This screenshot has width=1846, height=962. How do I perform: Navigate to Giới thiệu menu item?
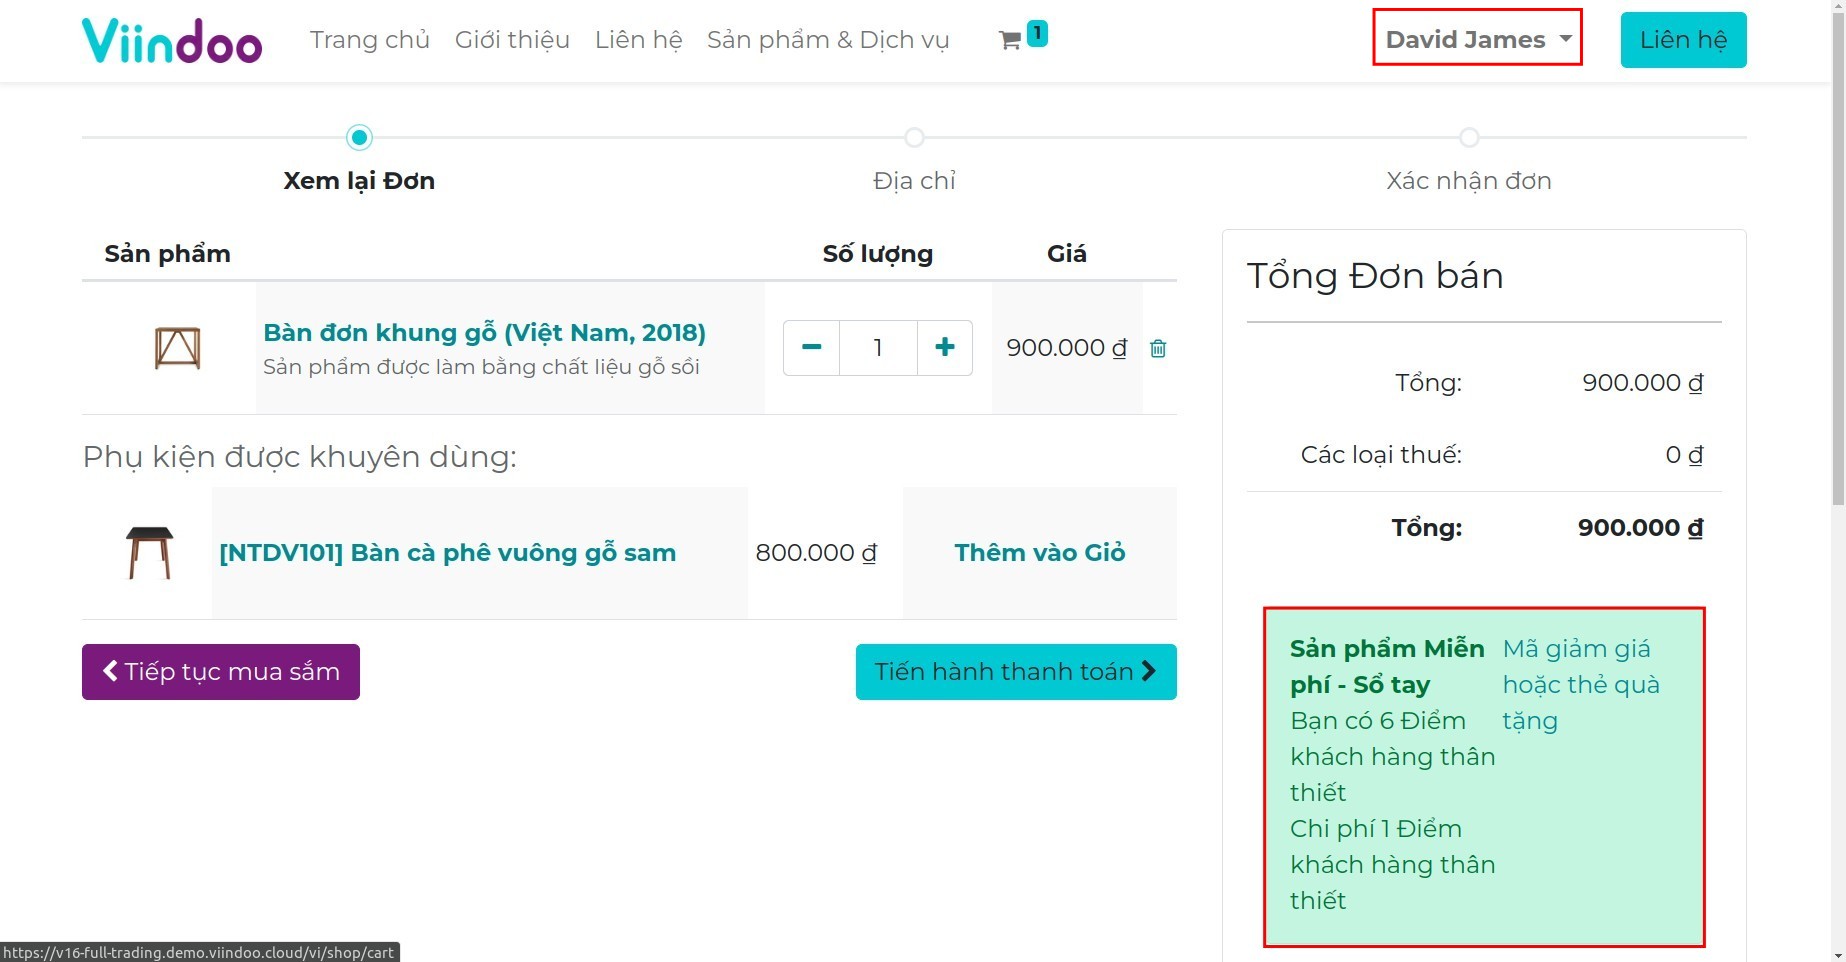512,40
